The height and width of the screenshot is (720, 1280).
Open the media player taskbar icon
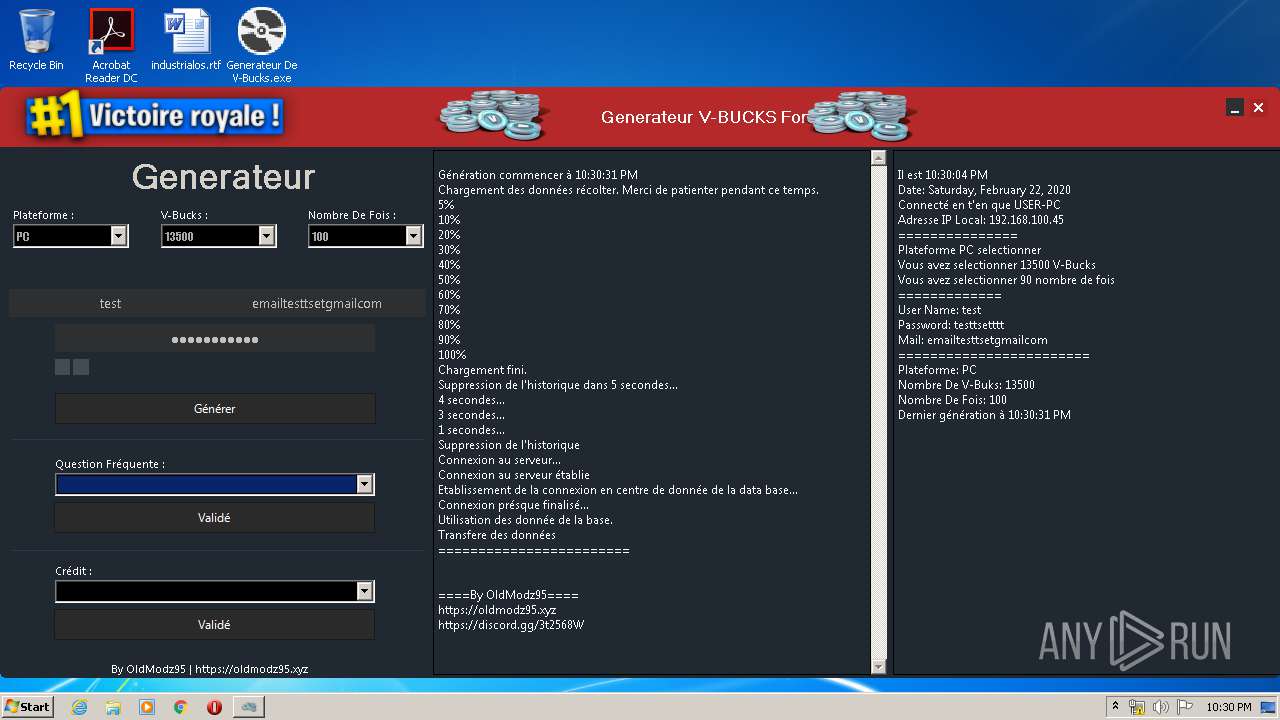(x=147, y=707)
